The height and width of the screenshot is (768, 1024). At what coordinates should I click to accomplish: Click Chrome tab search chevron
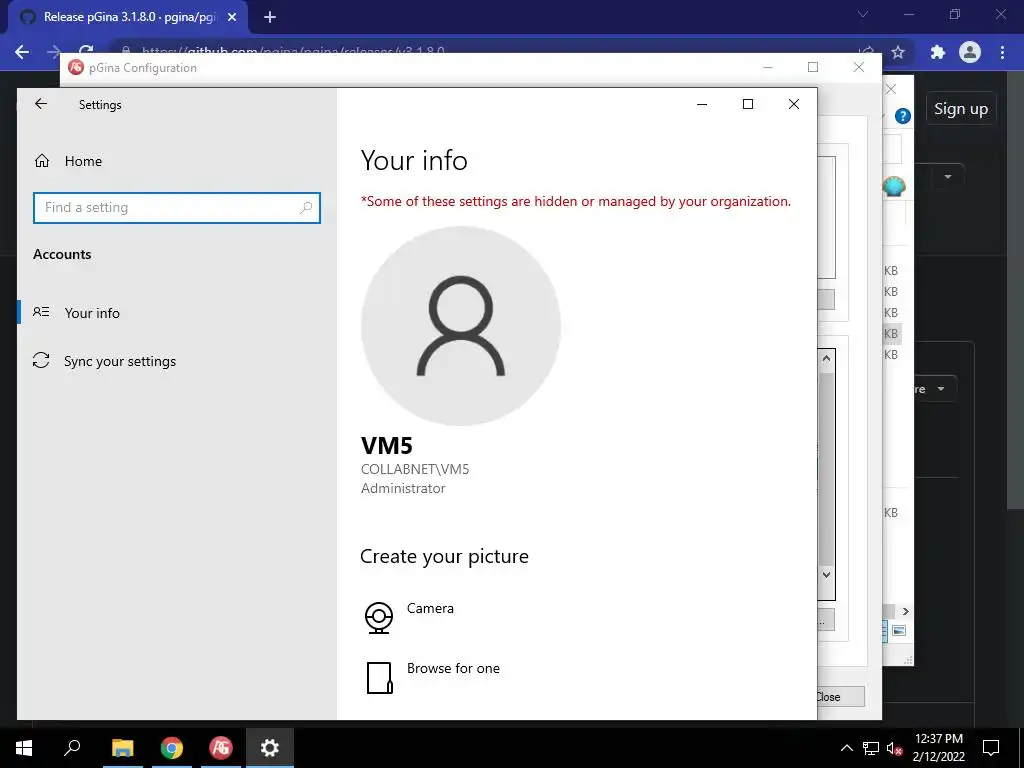click(863, 14)
